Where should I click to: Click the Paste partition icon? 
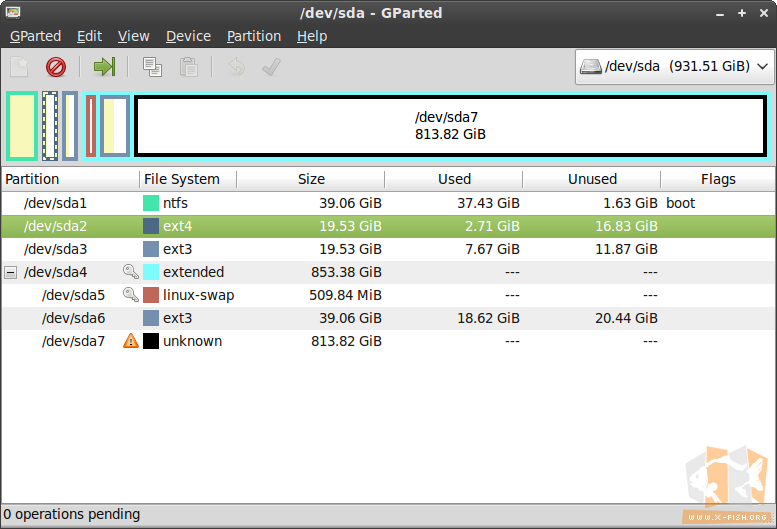tap(189, 67)
